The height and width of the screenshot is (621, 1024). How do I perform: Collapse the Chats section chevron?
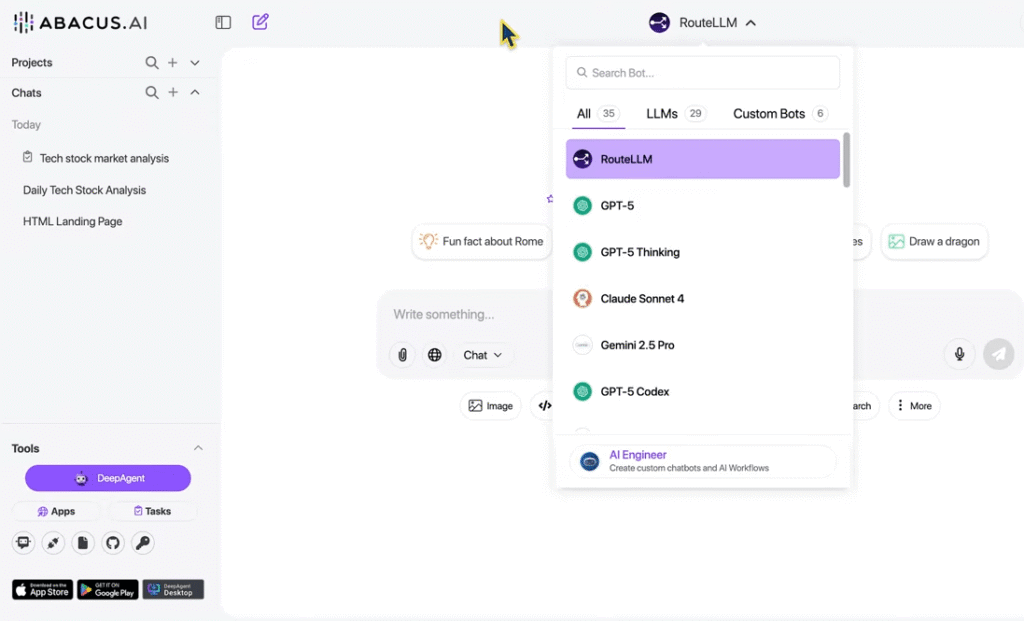tap(195, 92)
